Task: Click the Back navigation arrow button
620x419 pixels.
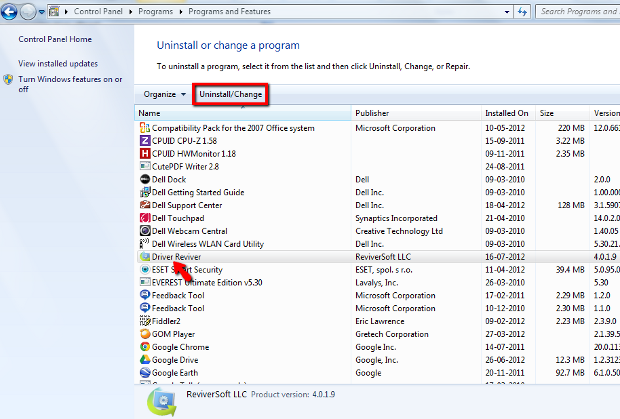Action: [9, 11]
